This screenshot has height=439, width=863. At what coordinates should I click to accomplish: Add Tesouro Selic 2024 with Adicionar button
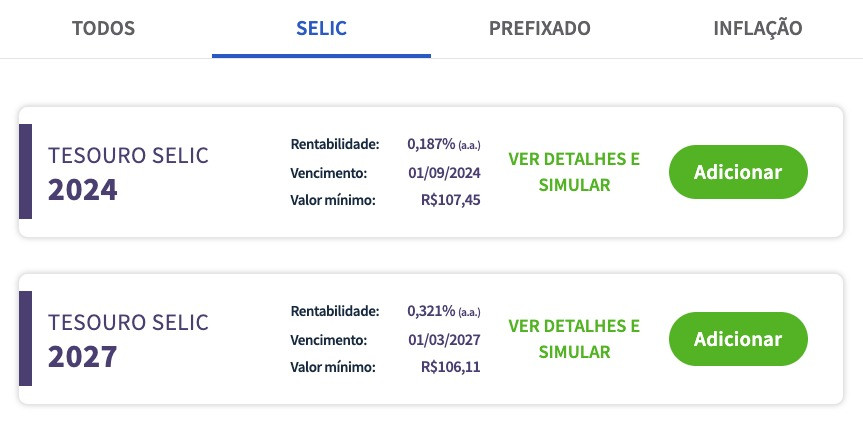tap(738, 172)
